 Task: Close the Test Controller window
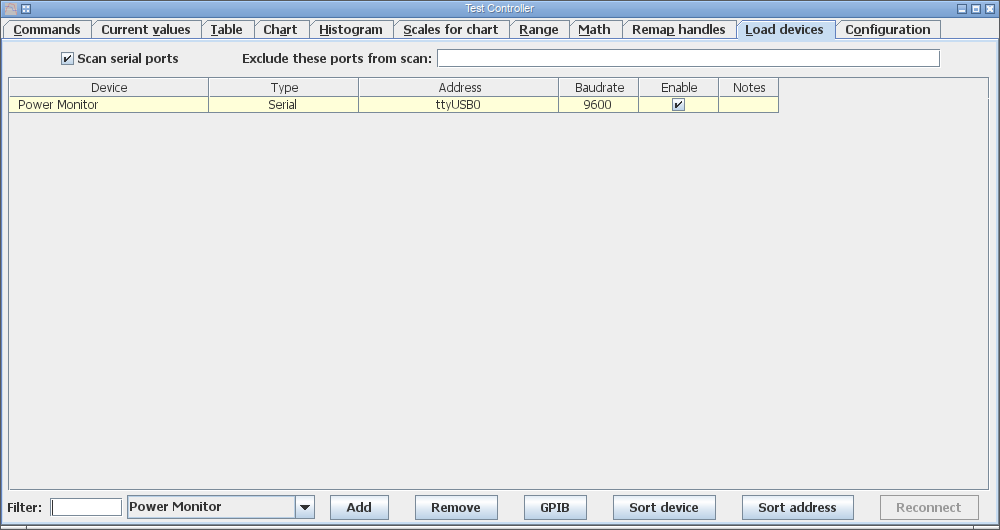click(990, 9)
